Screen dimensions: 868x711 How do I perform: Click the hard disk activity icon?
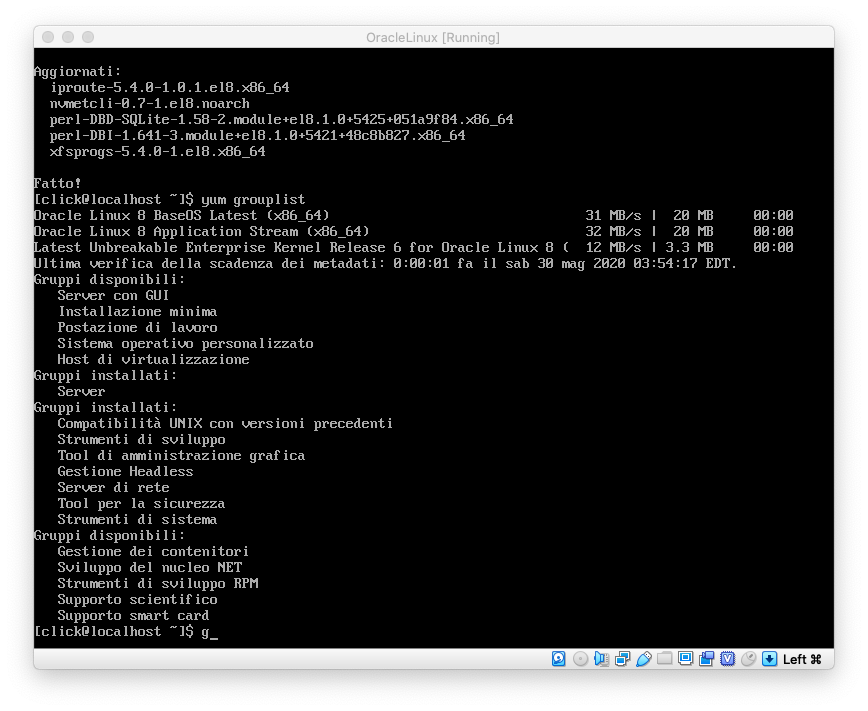pos(559,658)
